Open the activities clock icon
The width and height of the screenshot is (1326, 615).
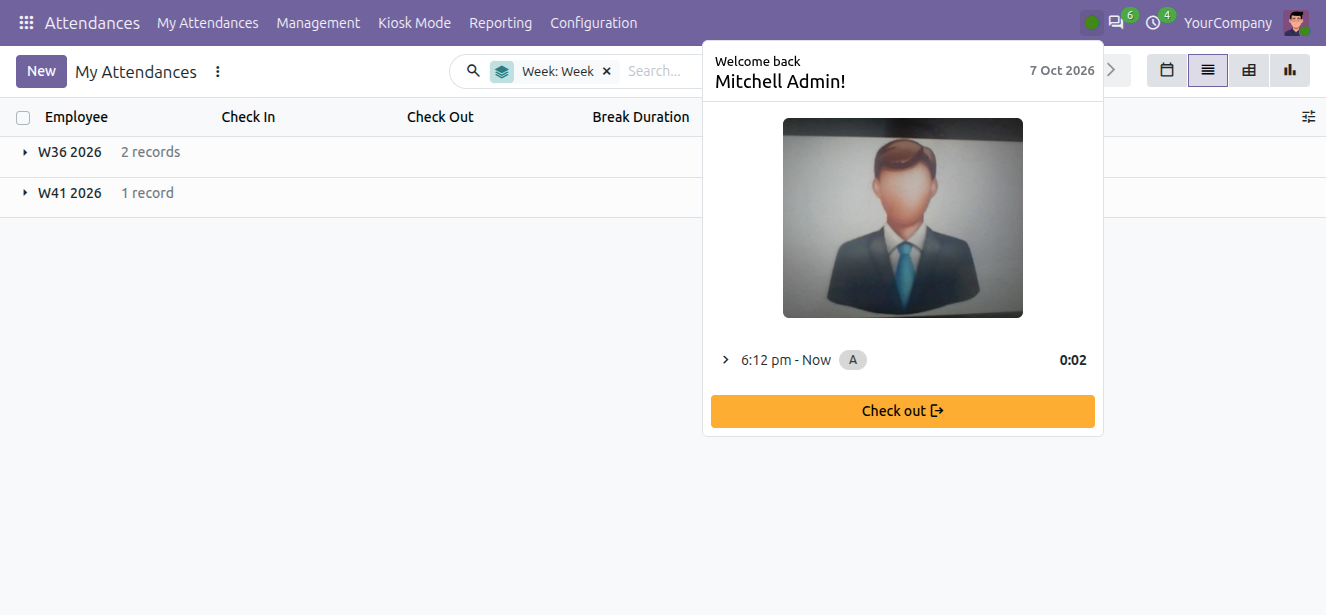coord(1153,22)
